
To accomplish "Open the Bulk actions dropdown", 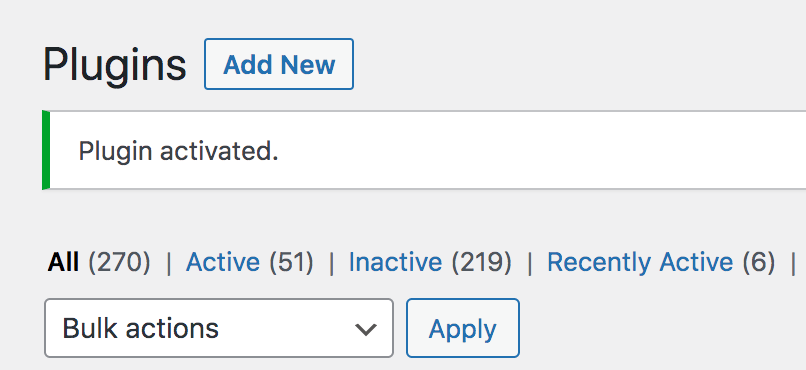I will (219, 328).
